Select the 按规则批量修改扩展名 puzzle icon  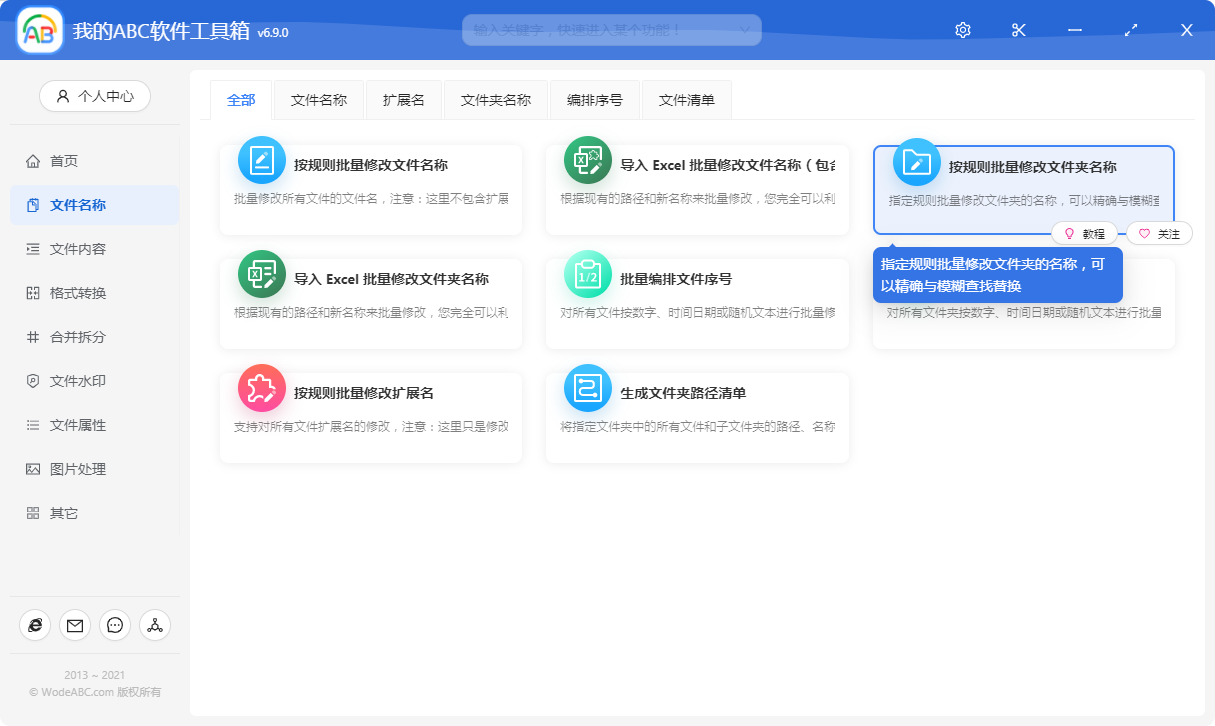tap(261, 390)
